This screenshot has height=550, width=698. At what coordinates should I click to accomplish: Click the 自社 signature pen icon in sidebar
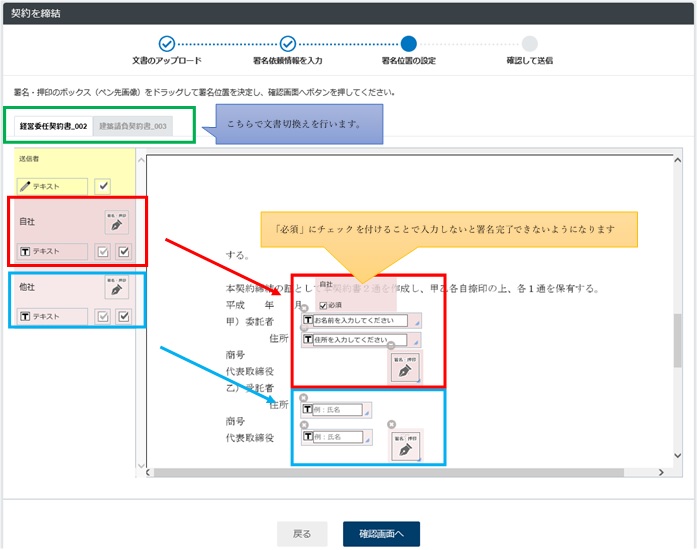click(116, 222)
